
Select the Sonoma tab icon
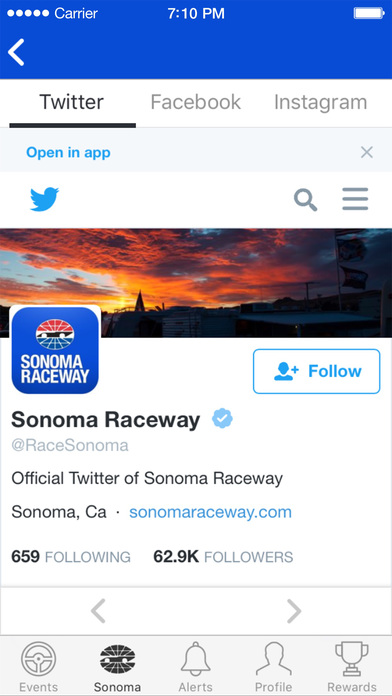click(x=117, y=666)
